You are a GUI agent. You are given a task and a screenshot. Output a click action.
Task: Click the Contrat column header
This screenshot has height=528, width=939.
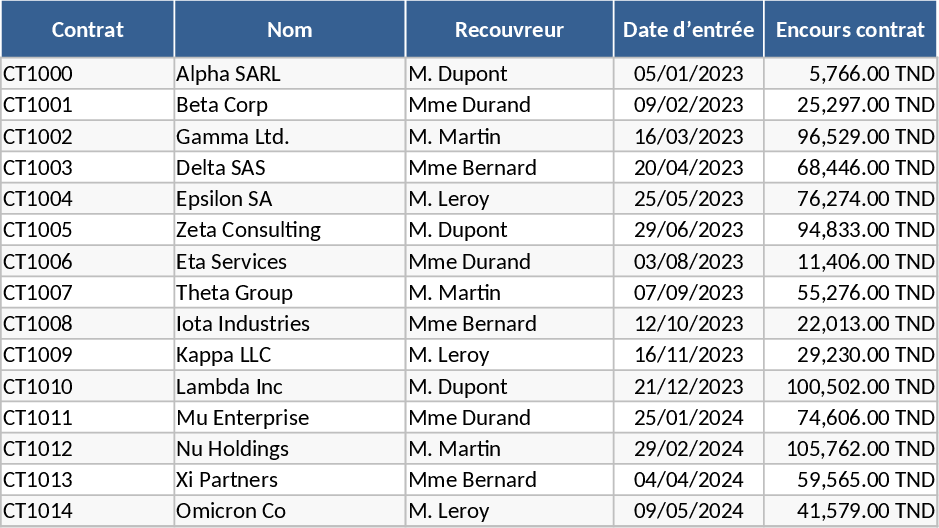click(x=88, y=30)
